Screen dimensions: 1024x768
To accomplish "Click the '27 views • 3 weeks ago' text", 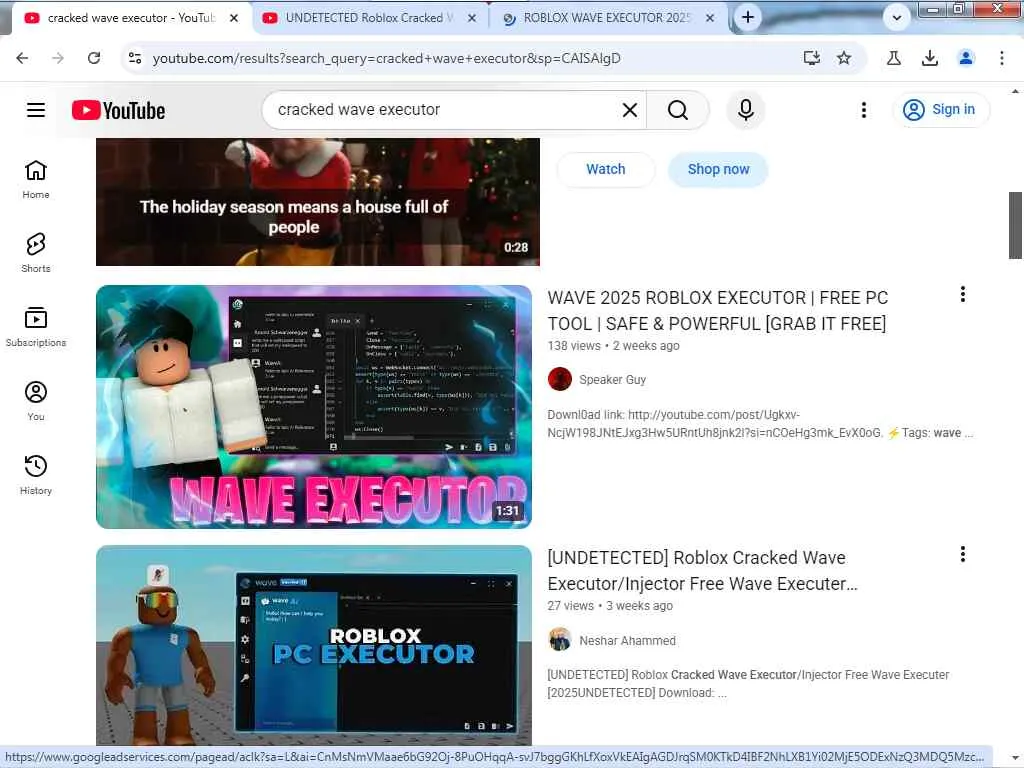I will (610, 606).
